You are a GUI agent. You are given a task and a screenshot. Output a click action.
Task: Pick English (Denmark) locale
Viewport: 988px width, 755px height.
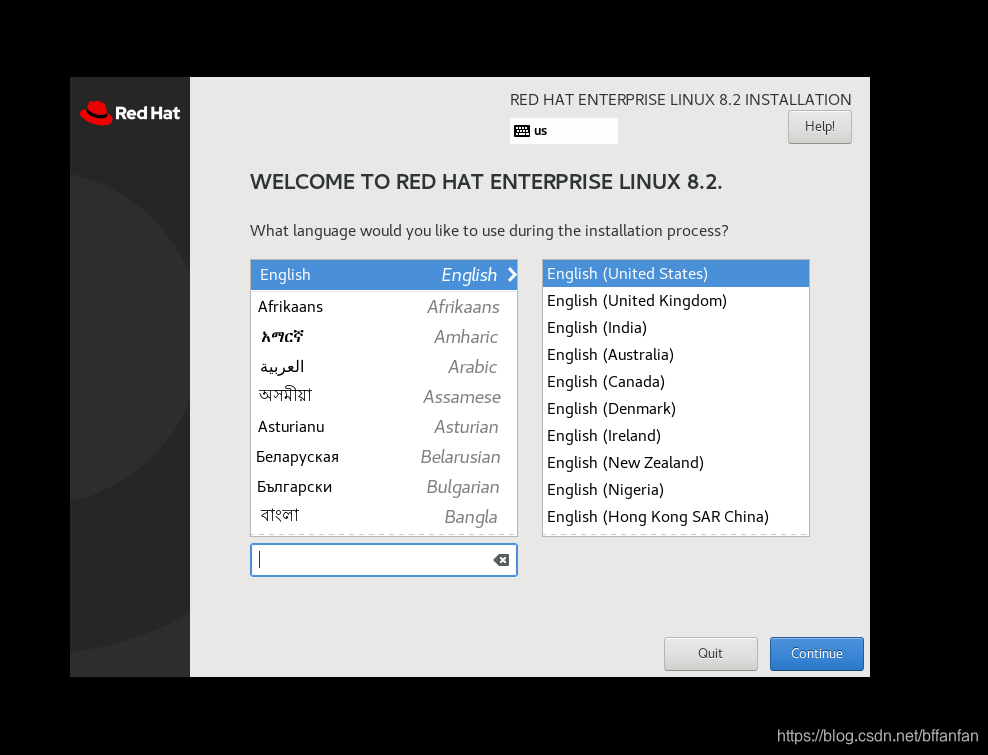675,409
